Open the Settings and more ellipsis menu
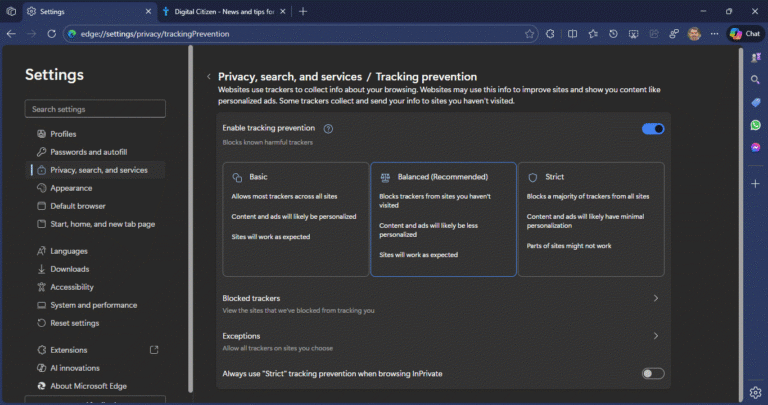 tap(715, 34)
